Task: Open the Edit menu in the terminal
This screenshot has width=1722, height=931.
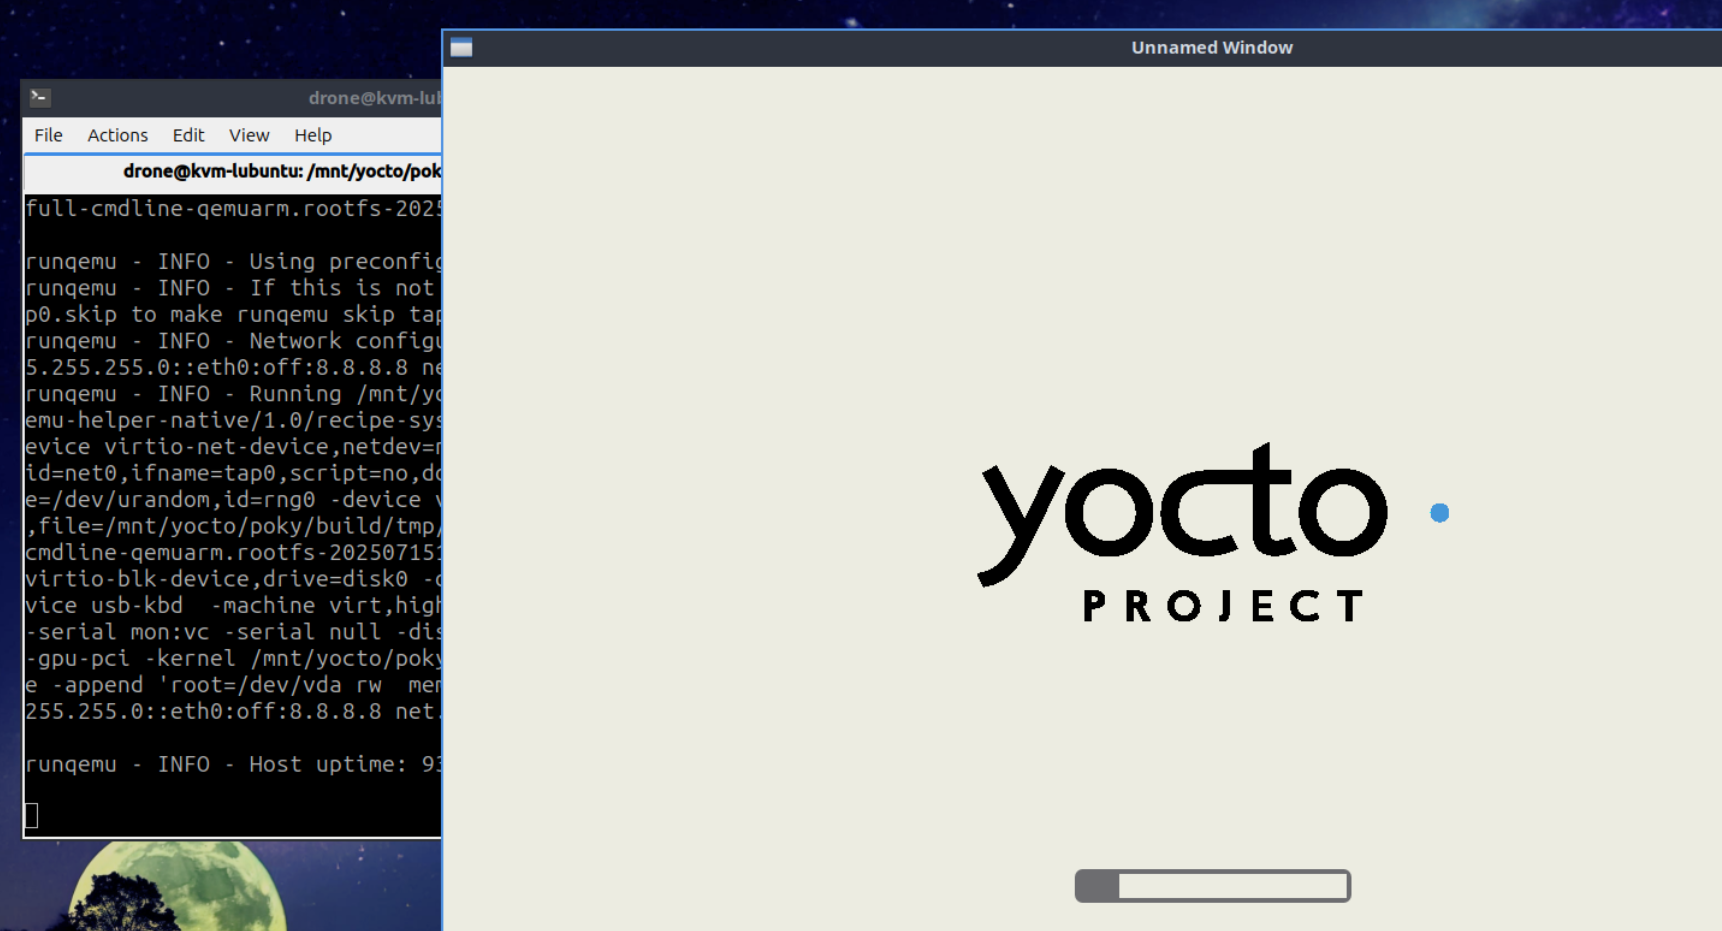Action: pos(188,135)
